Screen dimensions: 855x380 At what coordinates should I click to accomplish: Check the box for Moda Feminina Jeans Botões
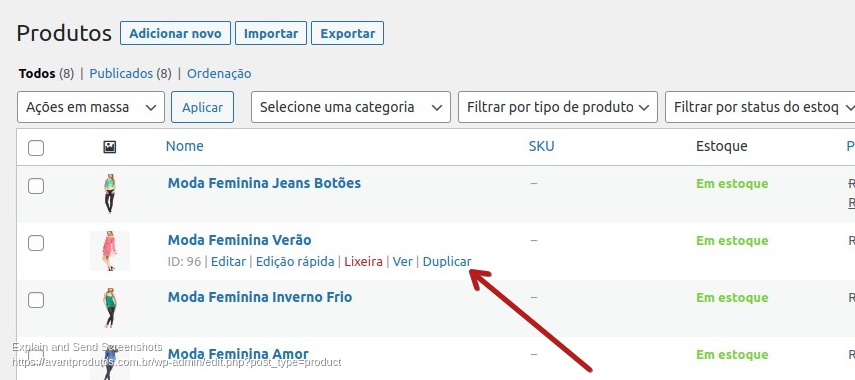tap(36, 186)
